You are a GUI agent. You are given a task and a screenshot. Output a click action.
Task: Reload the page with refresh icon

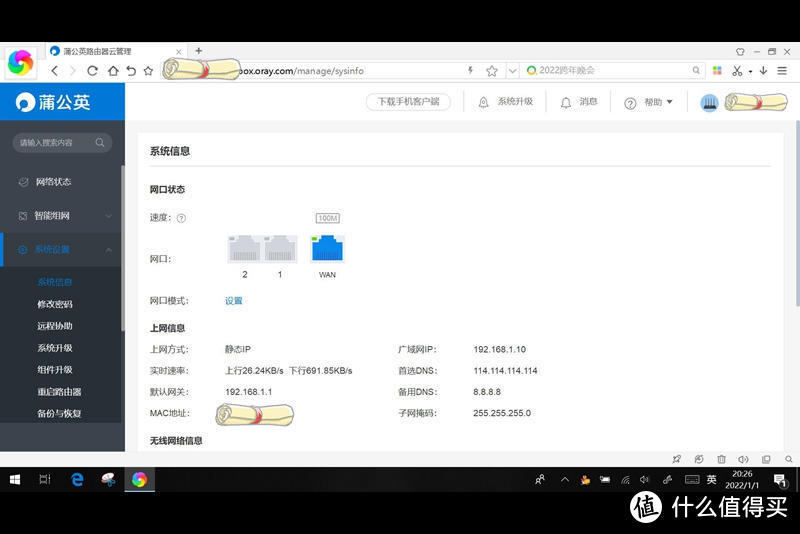tap(92, 71)
